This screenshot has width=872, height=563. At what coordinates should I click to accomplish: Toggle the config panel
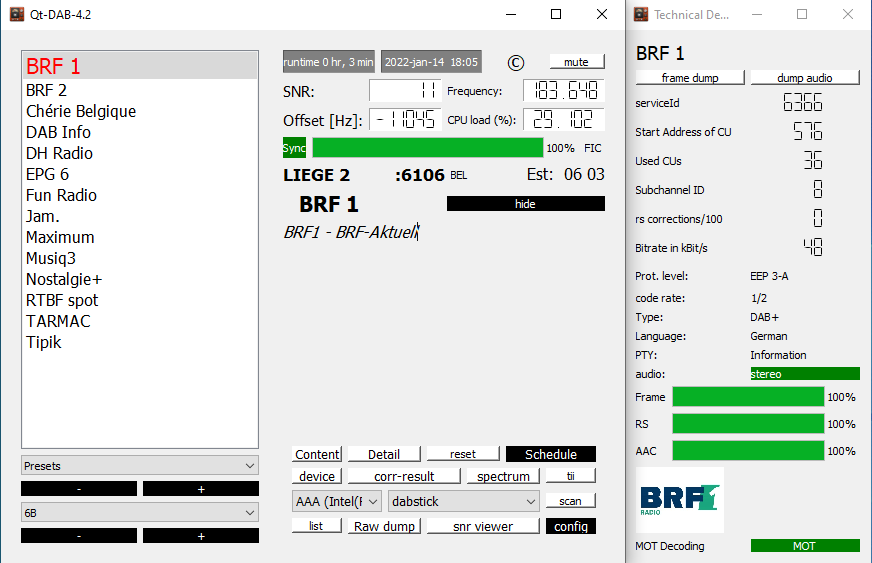click(x=571, y=526)
